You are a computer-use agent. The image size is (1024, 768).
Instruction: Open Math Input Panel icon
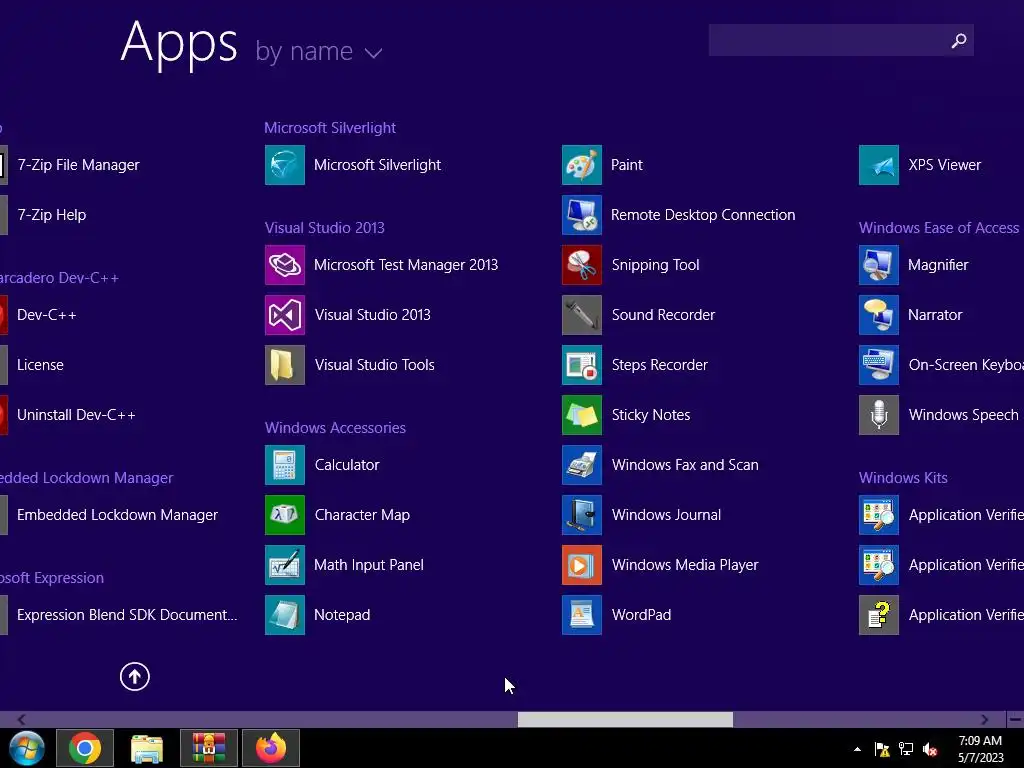[x=285, y=565]
